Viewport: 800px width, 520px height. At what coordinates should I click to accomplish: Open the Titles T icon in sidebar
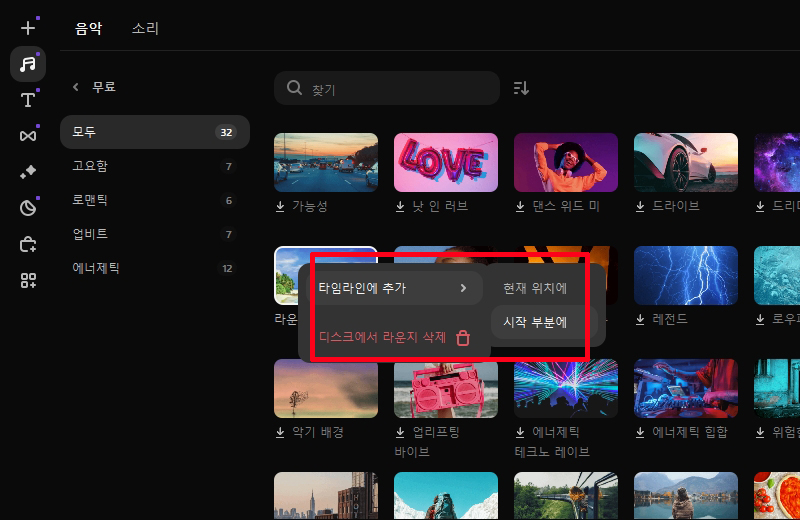coord(28,100)
